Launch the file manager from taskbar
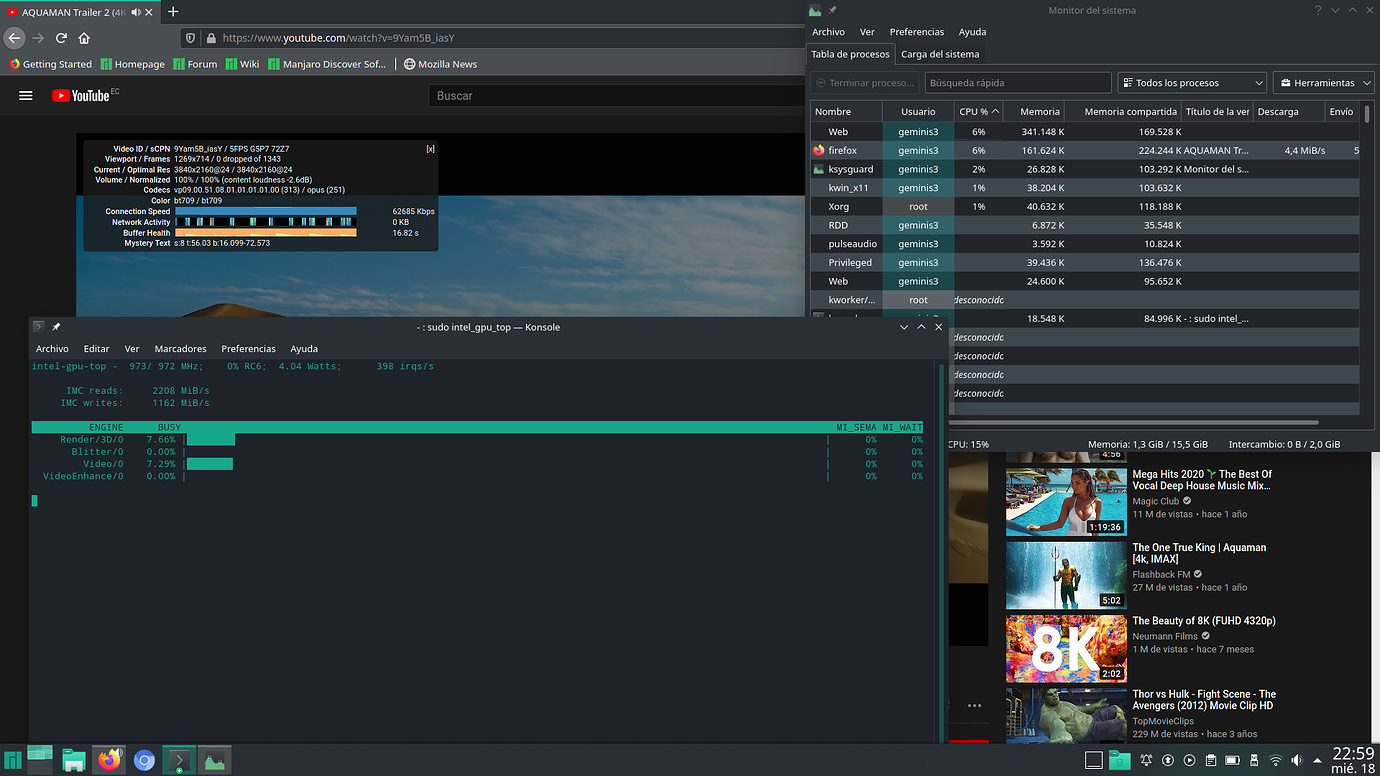Image resolution: width=1380 pixels, height=776 pixels. click(x=73, y=761)
